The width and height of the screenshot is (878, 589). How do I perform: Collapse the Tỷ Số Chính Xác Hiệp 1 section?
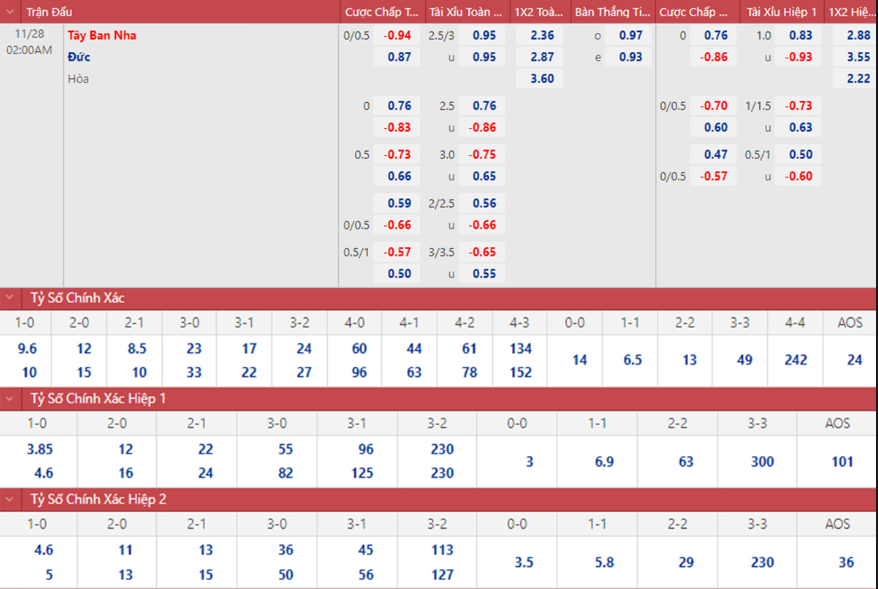pos(11,398)
